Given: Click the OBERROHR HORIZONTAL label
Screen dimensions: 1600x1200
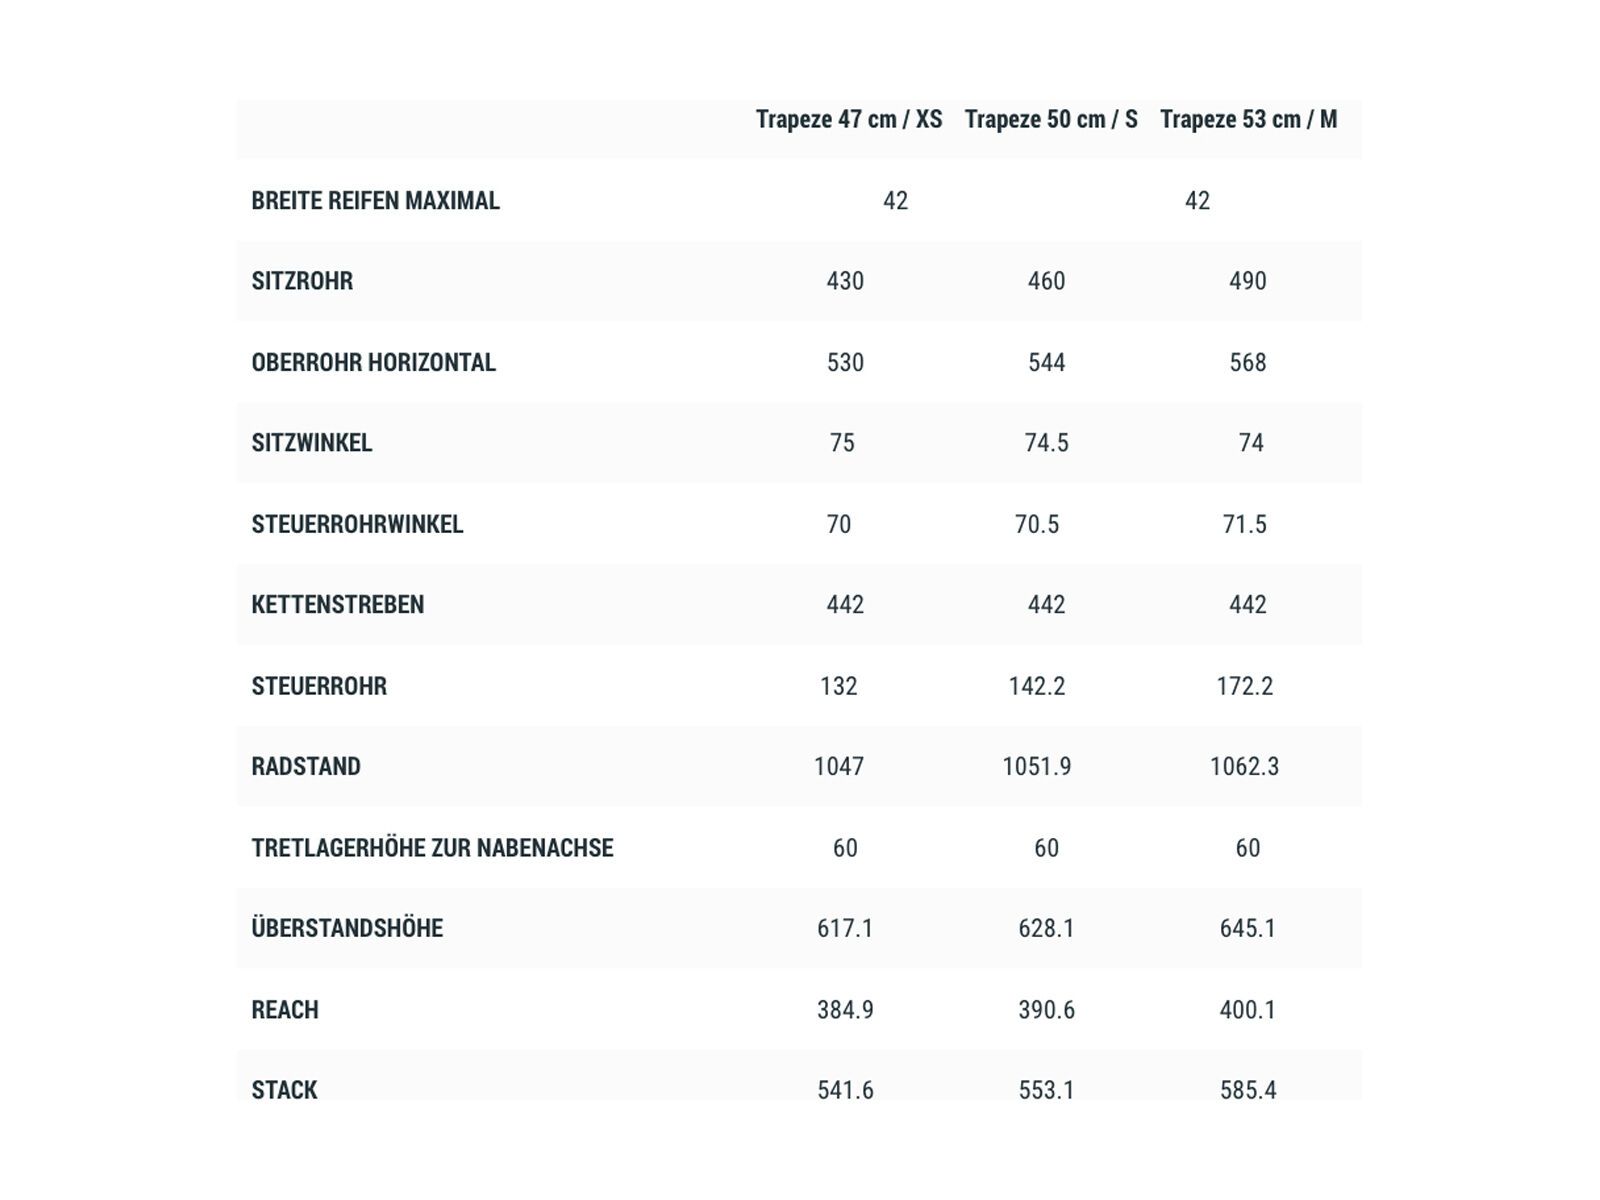Looking at the screenshot, I should [373, 363].
